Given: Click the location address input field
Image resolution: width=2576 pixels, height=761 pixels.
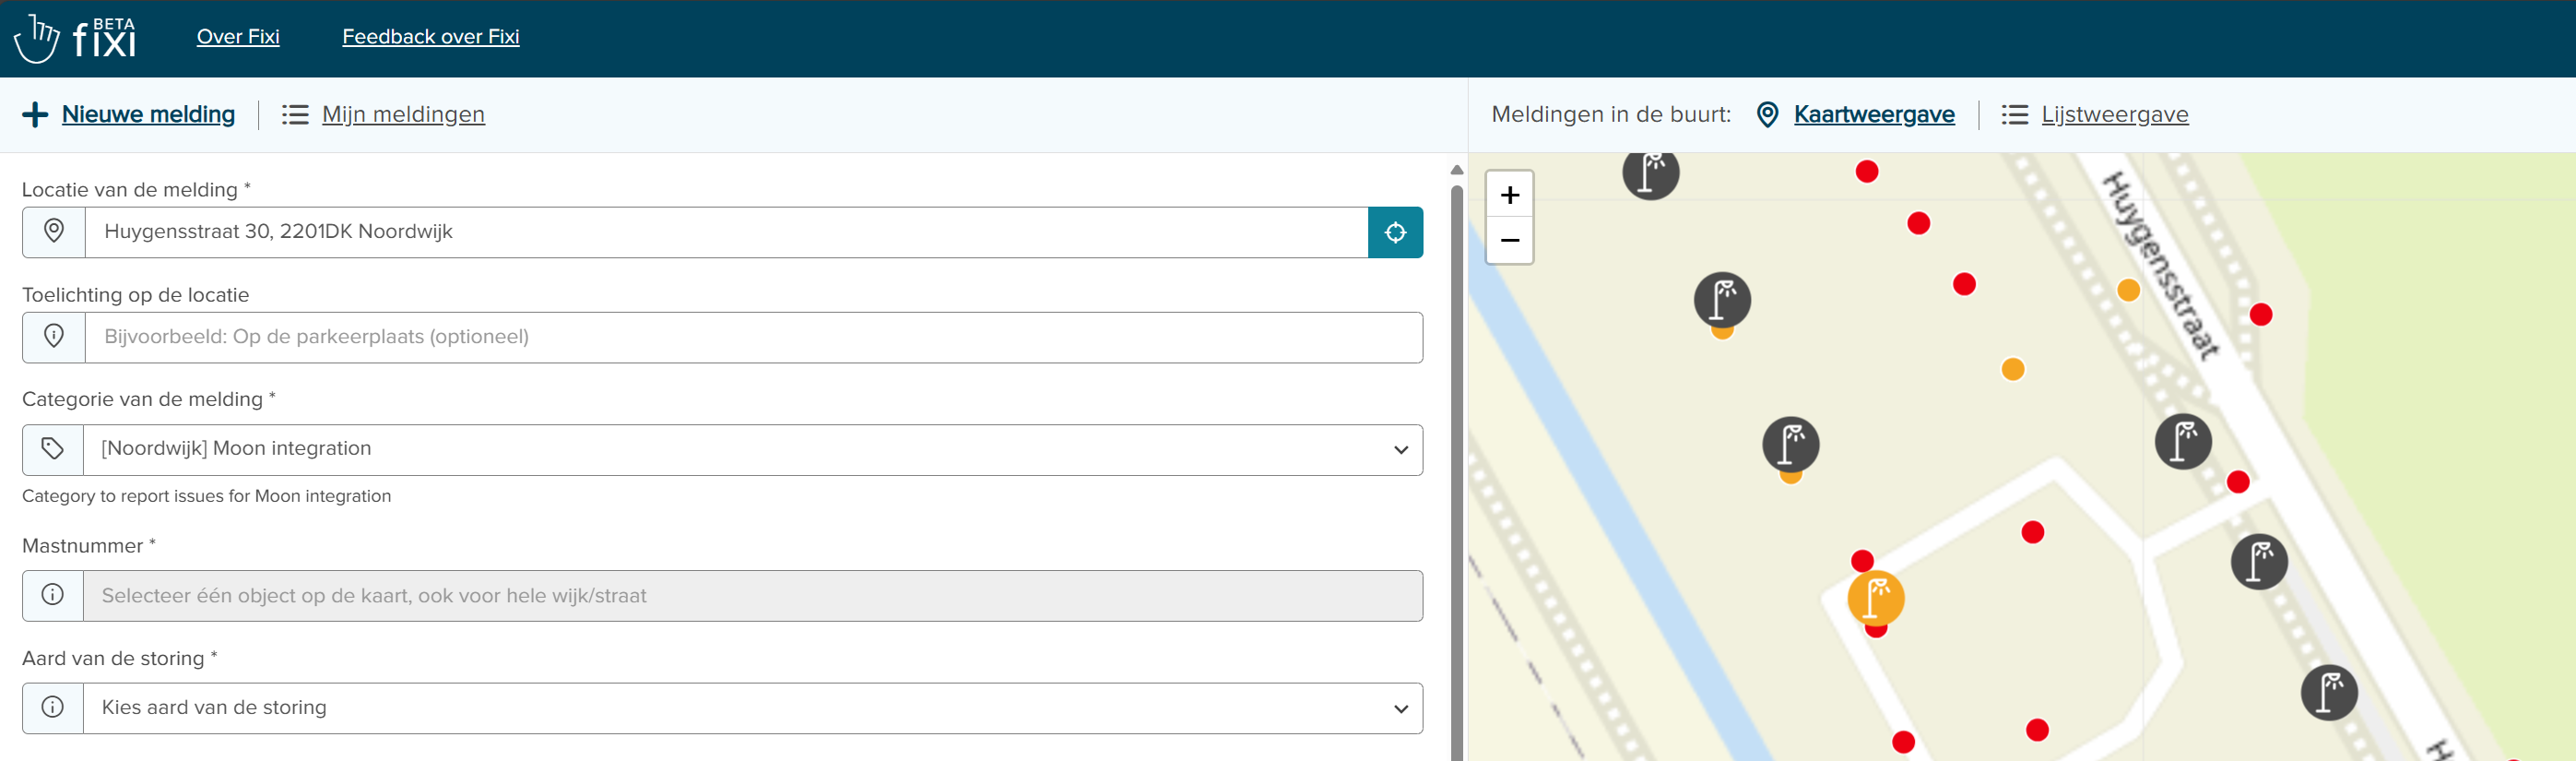Looking at the screenshot, I should click(x=725, y=232).
